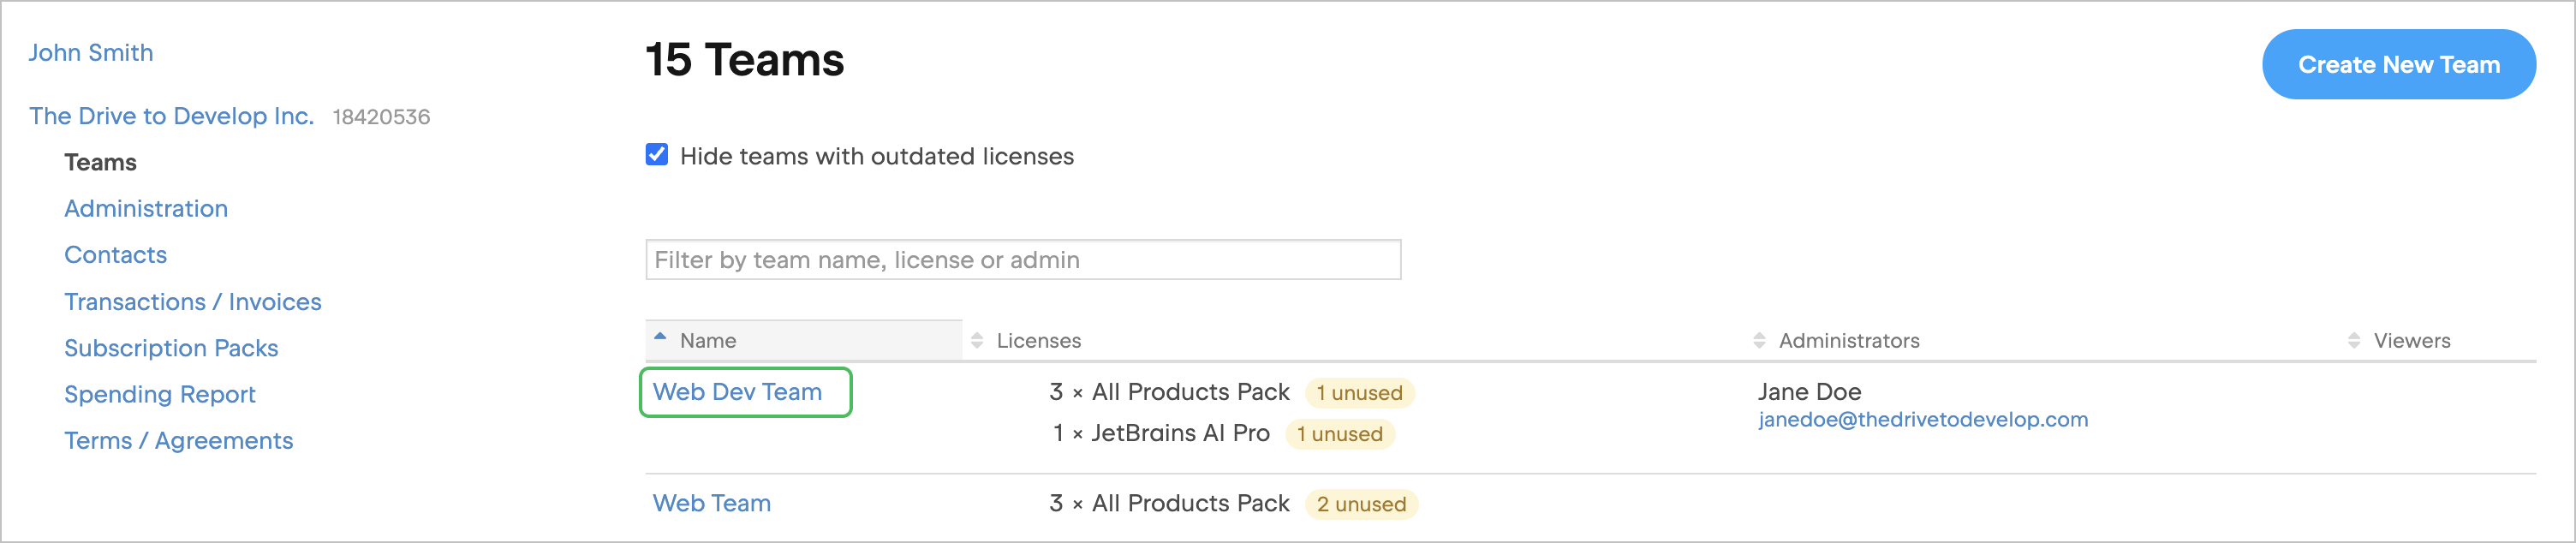
Task: Disable 'Hide teams with outdated licenses'
Action: (657, 155)
